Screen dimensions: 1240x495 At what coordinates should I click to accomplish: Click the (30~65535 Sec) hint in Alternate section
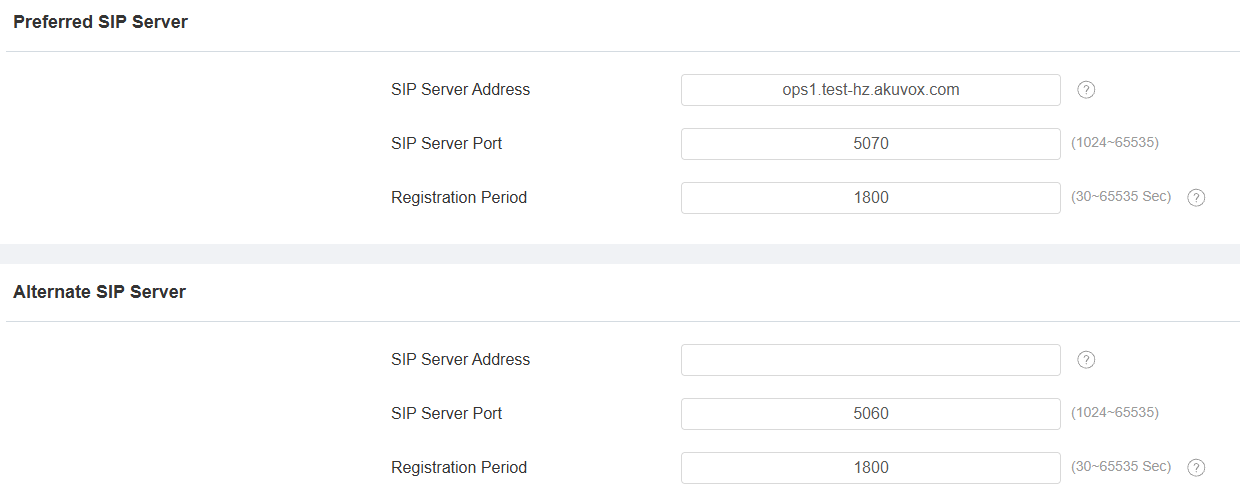click(x=1120, y=467)
